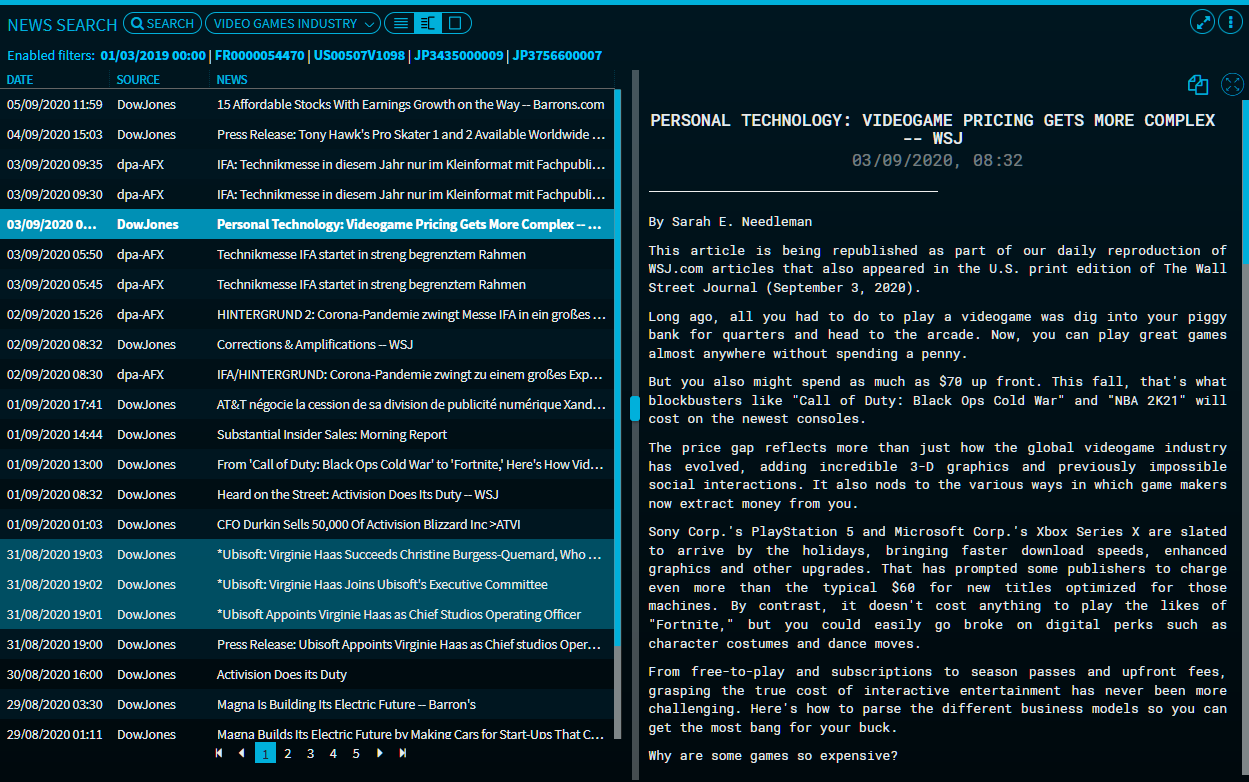Screen dimensions: 1249x782
Task: Sort by the DATE column header
Action: click(x=20, y=79)
